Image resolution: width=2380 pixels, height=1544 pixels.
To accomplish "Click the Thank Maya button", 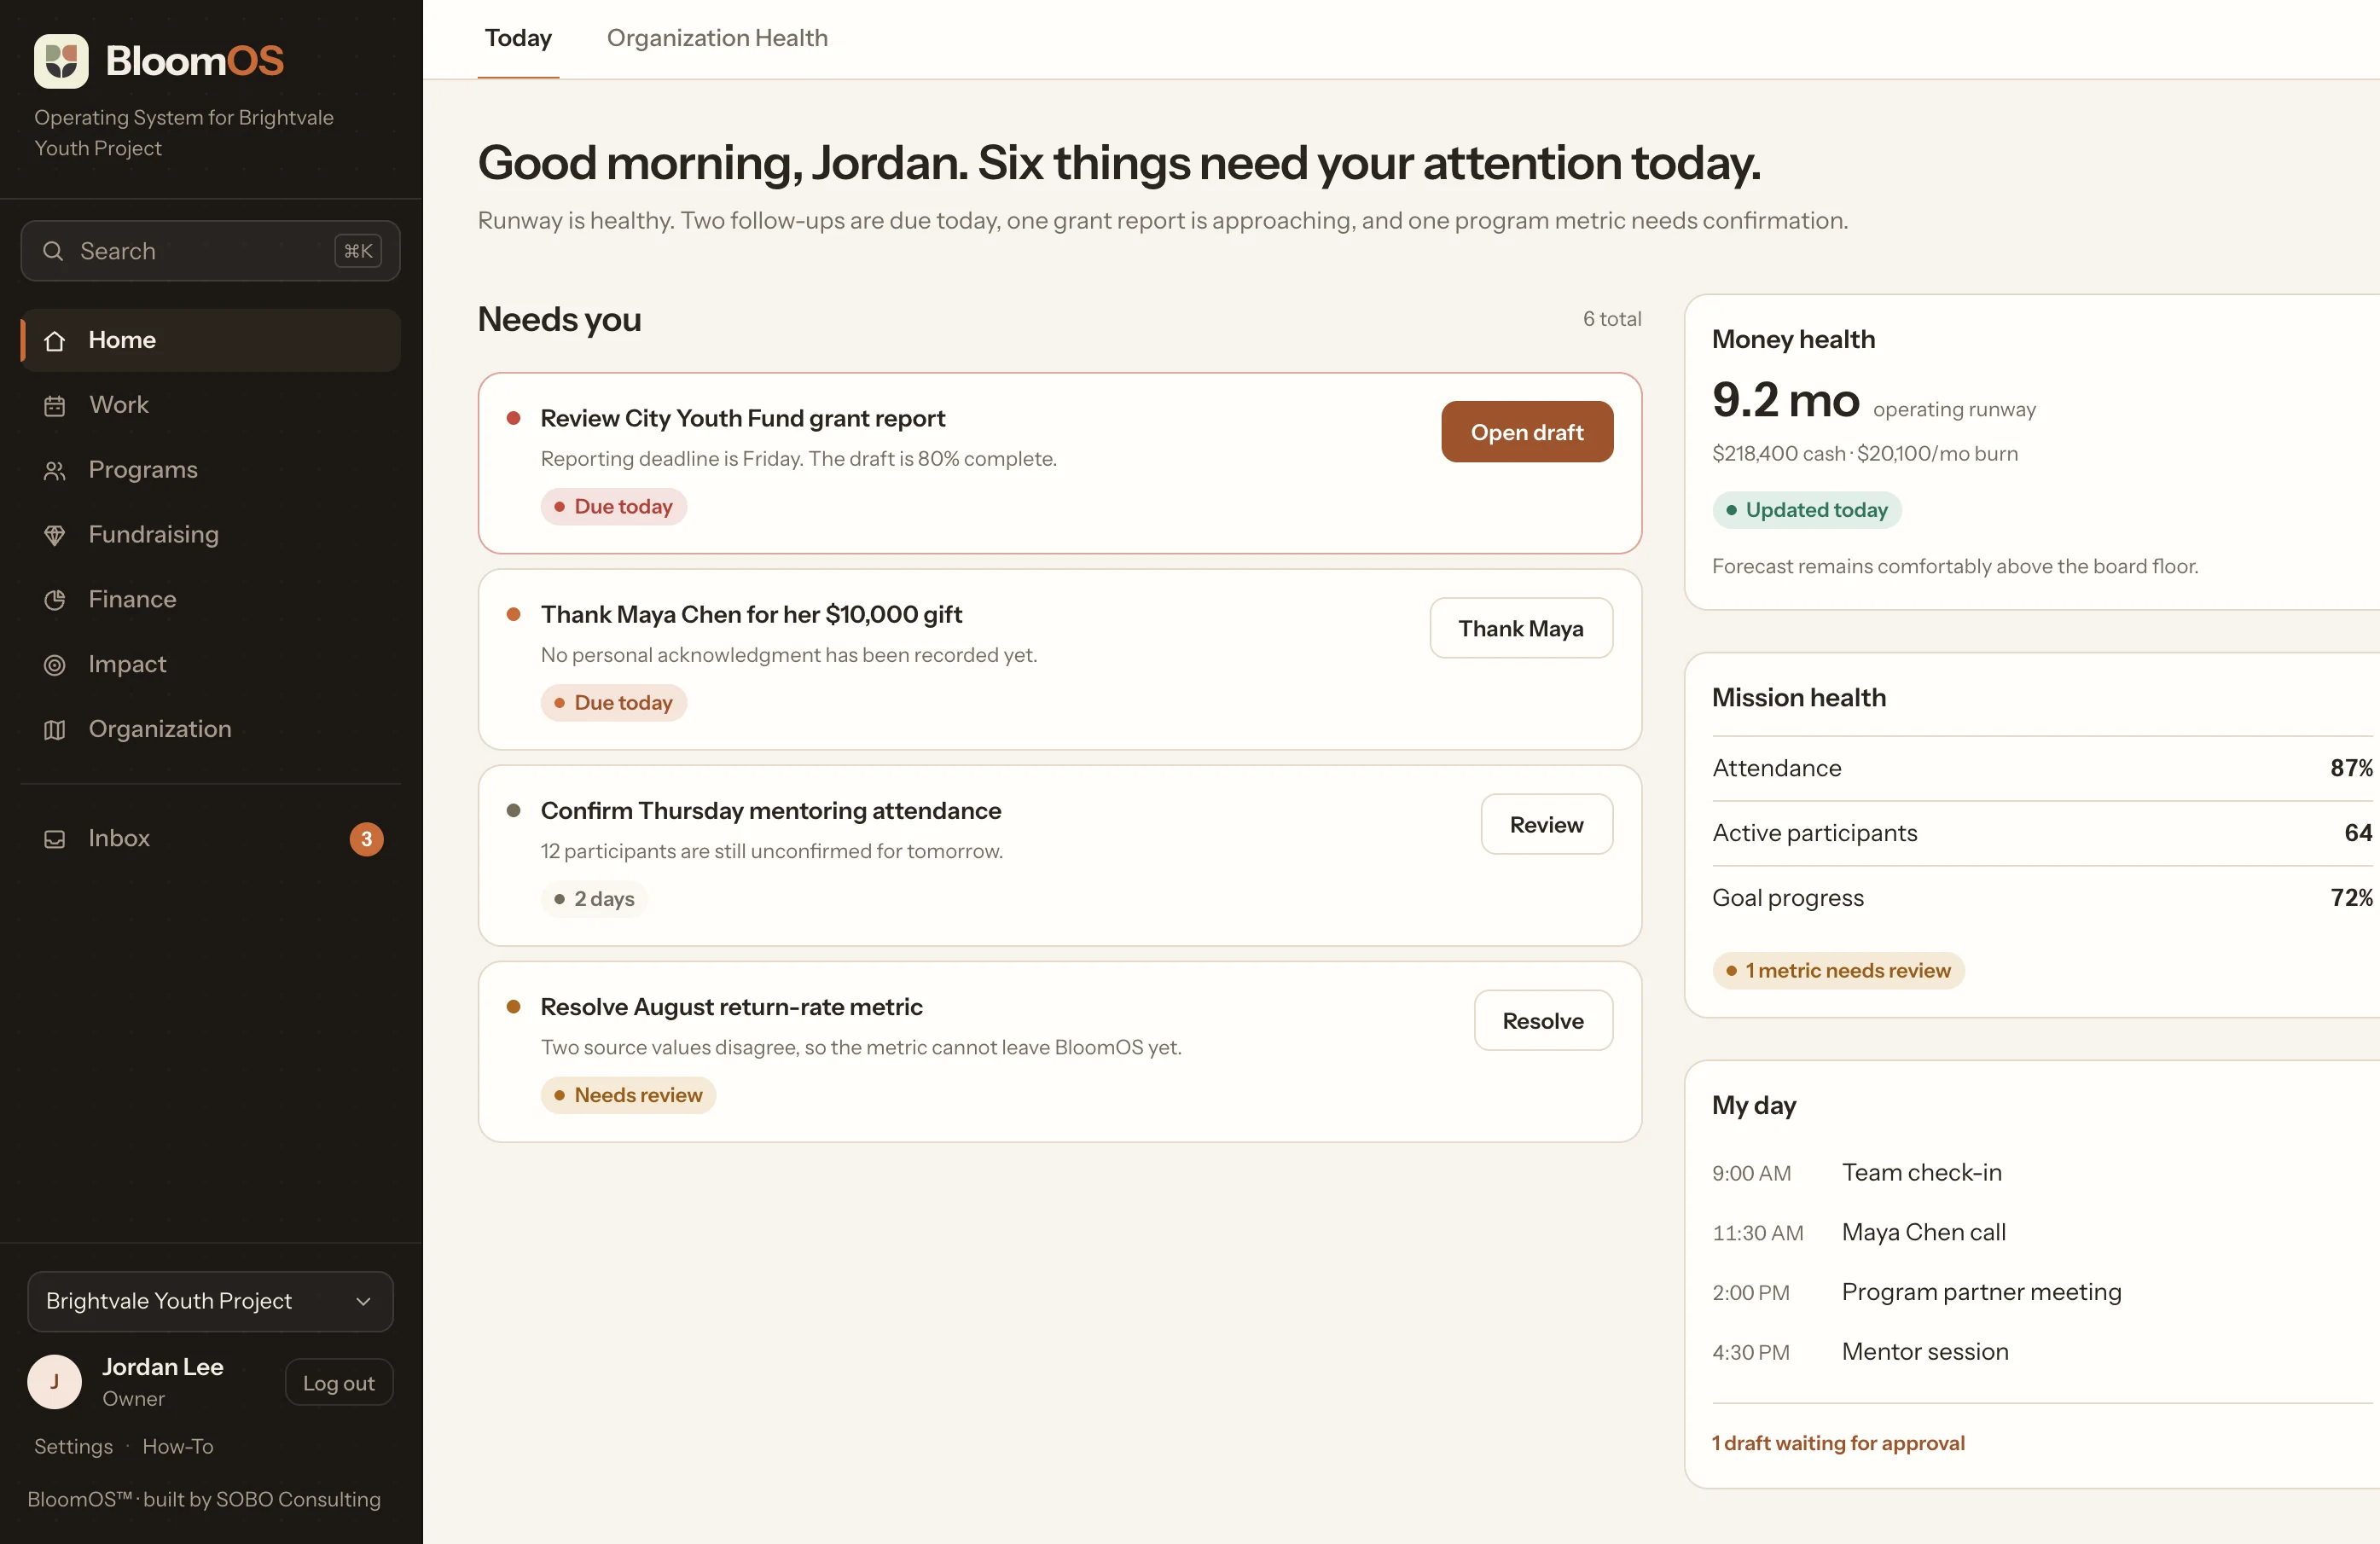I will tap(1520, 628).
